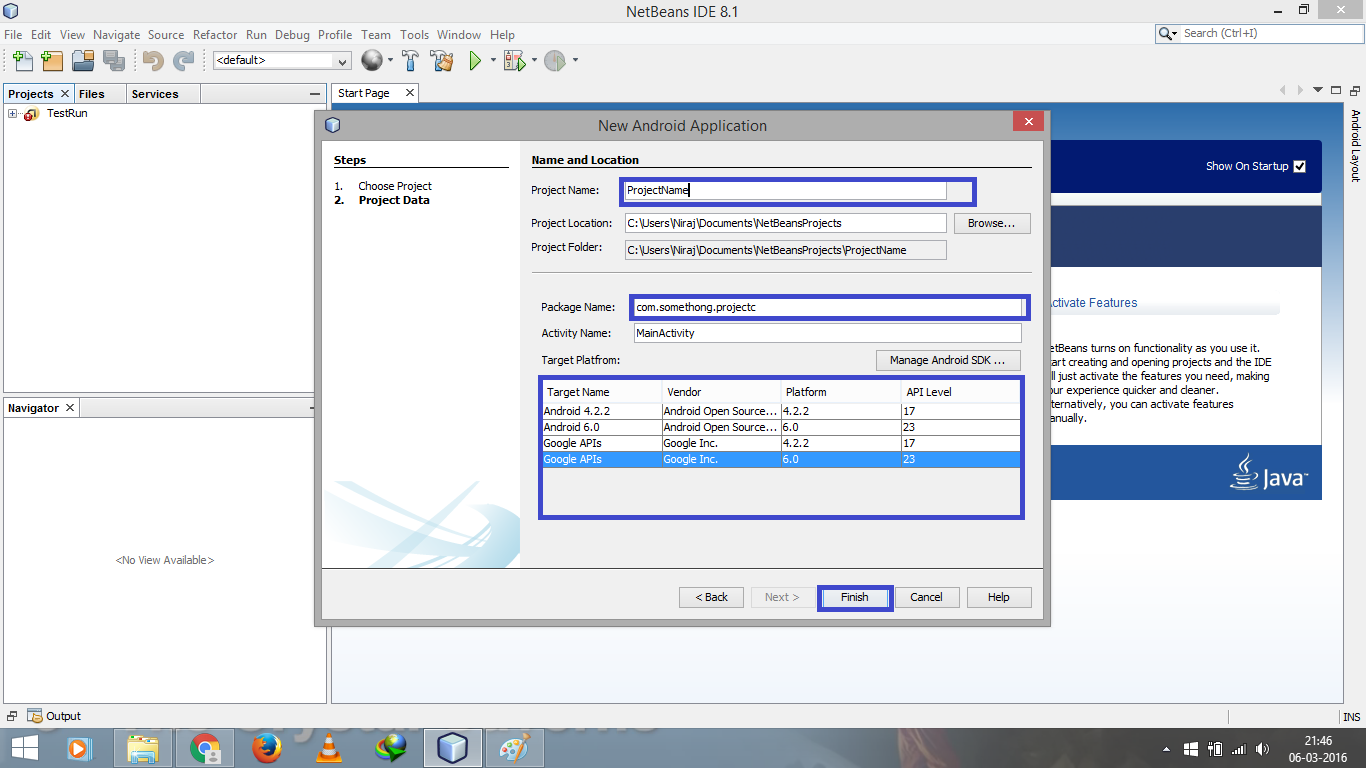Expand the TestRun project node
Image resolution: width=1366 pixels, height=768 pixels.
[13, 114]
